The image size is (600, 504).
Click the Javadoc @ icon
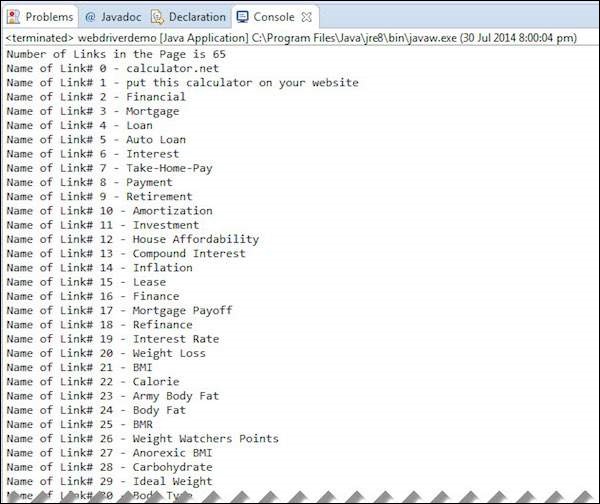point(90,17)
